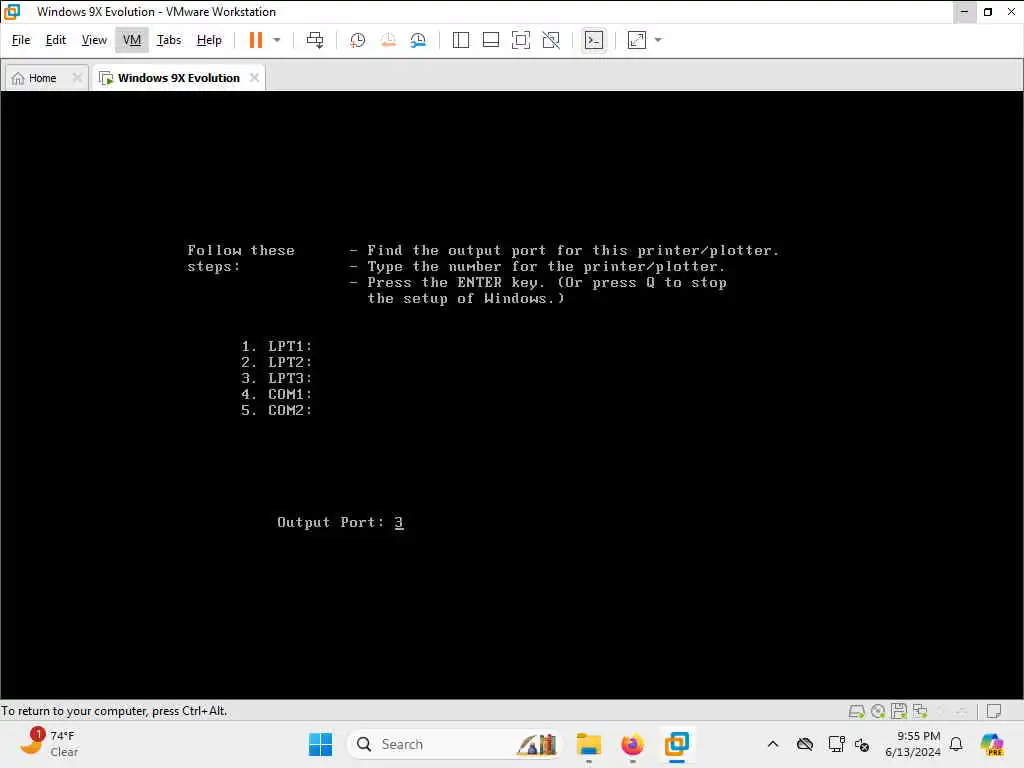Toggle the thumbnail bar view
1024x768 pixels.
490,40
